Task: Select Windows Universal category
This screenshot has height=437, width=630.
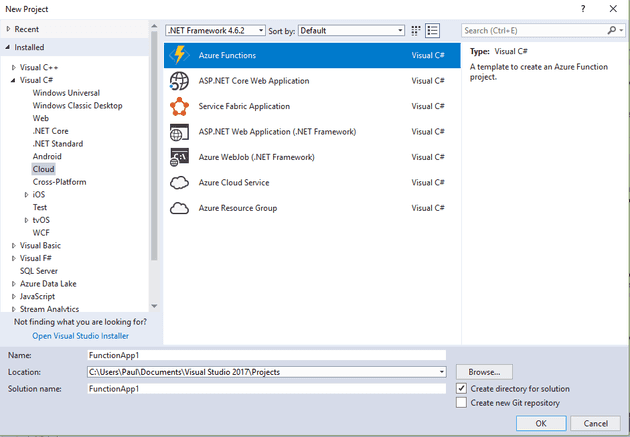Action: 66,93
